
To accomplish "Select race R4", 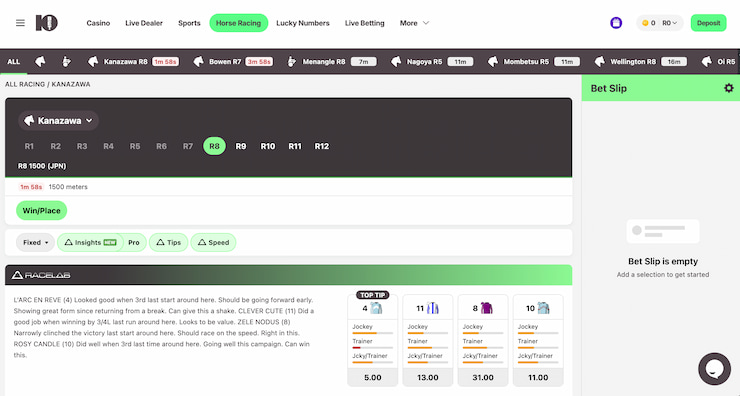I will click(x=109, y=146).
